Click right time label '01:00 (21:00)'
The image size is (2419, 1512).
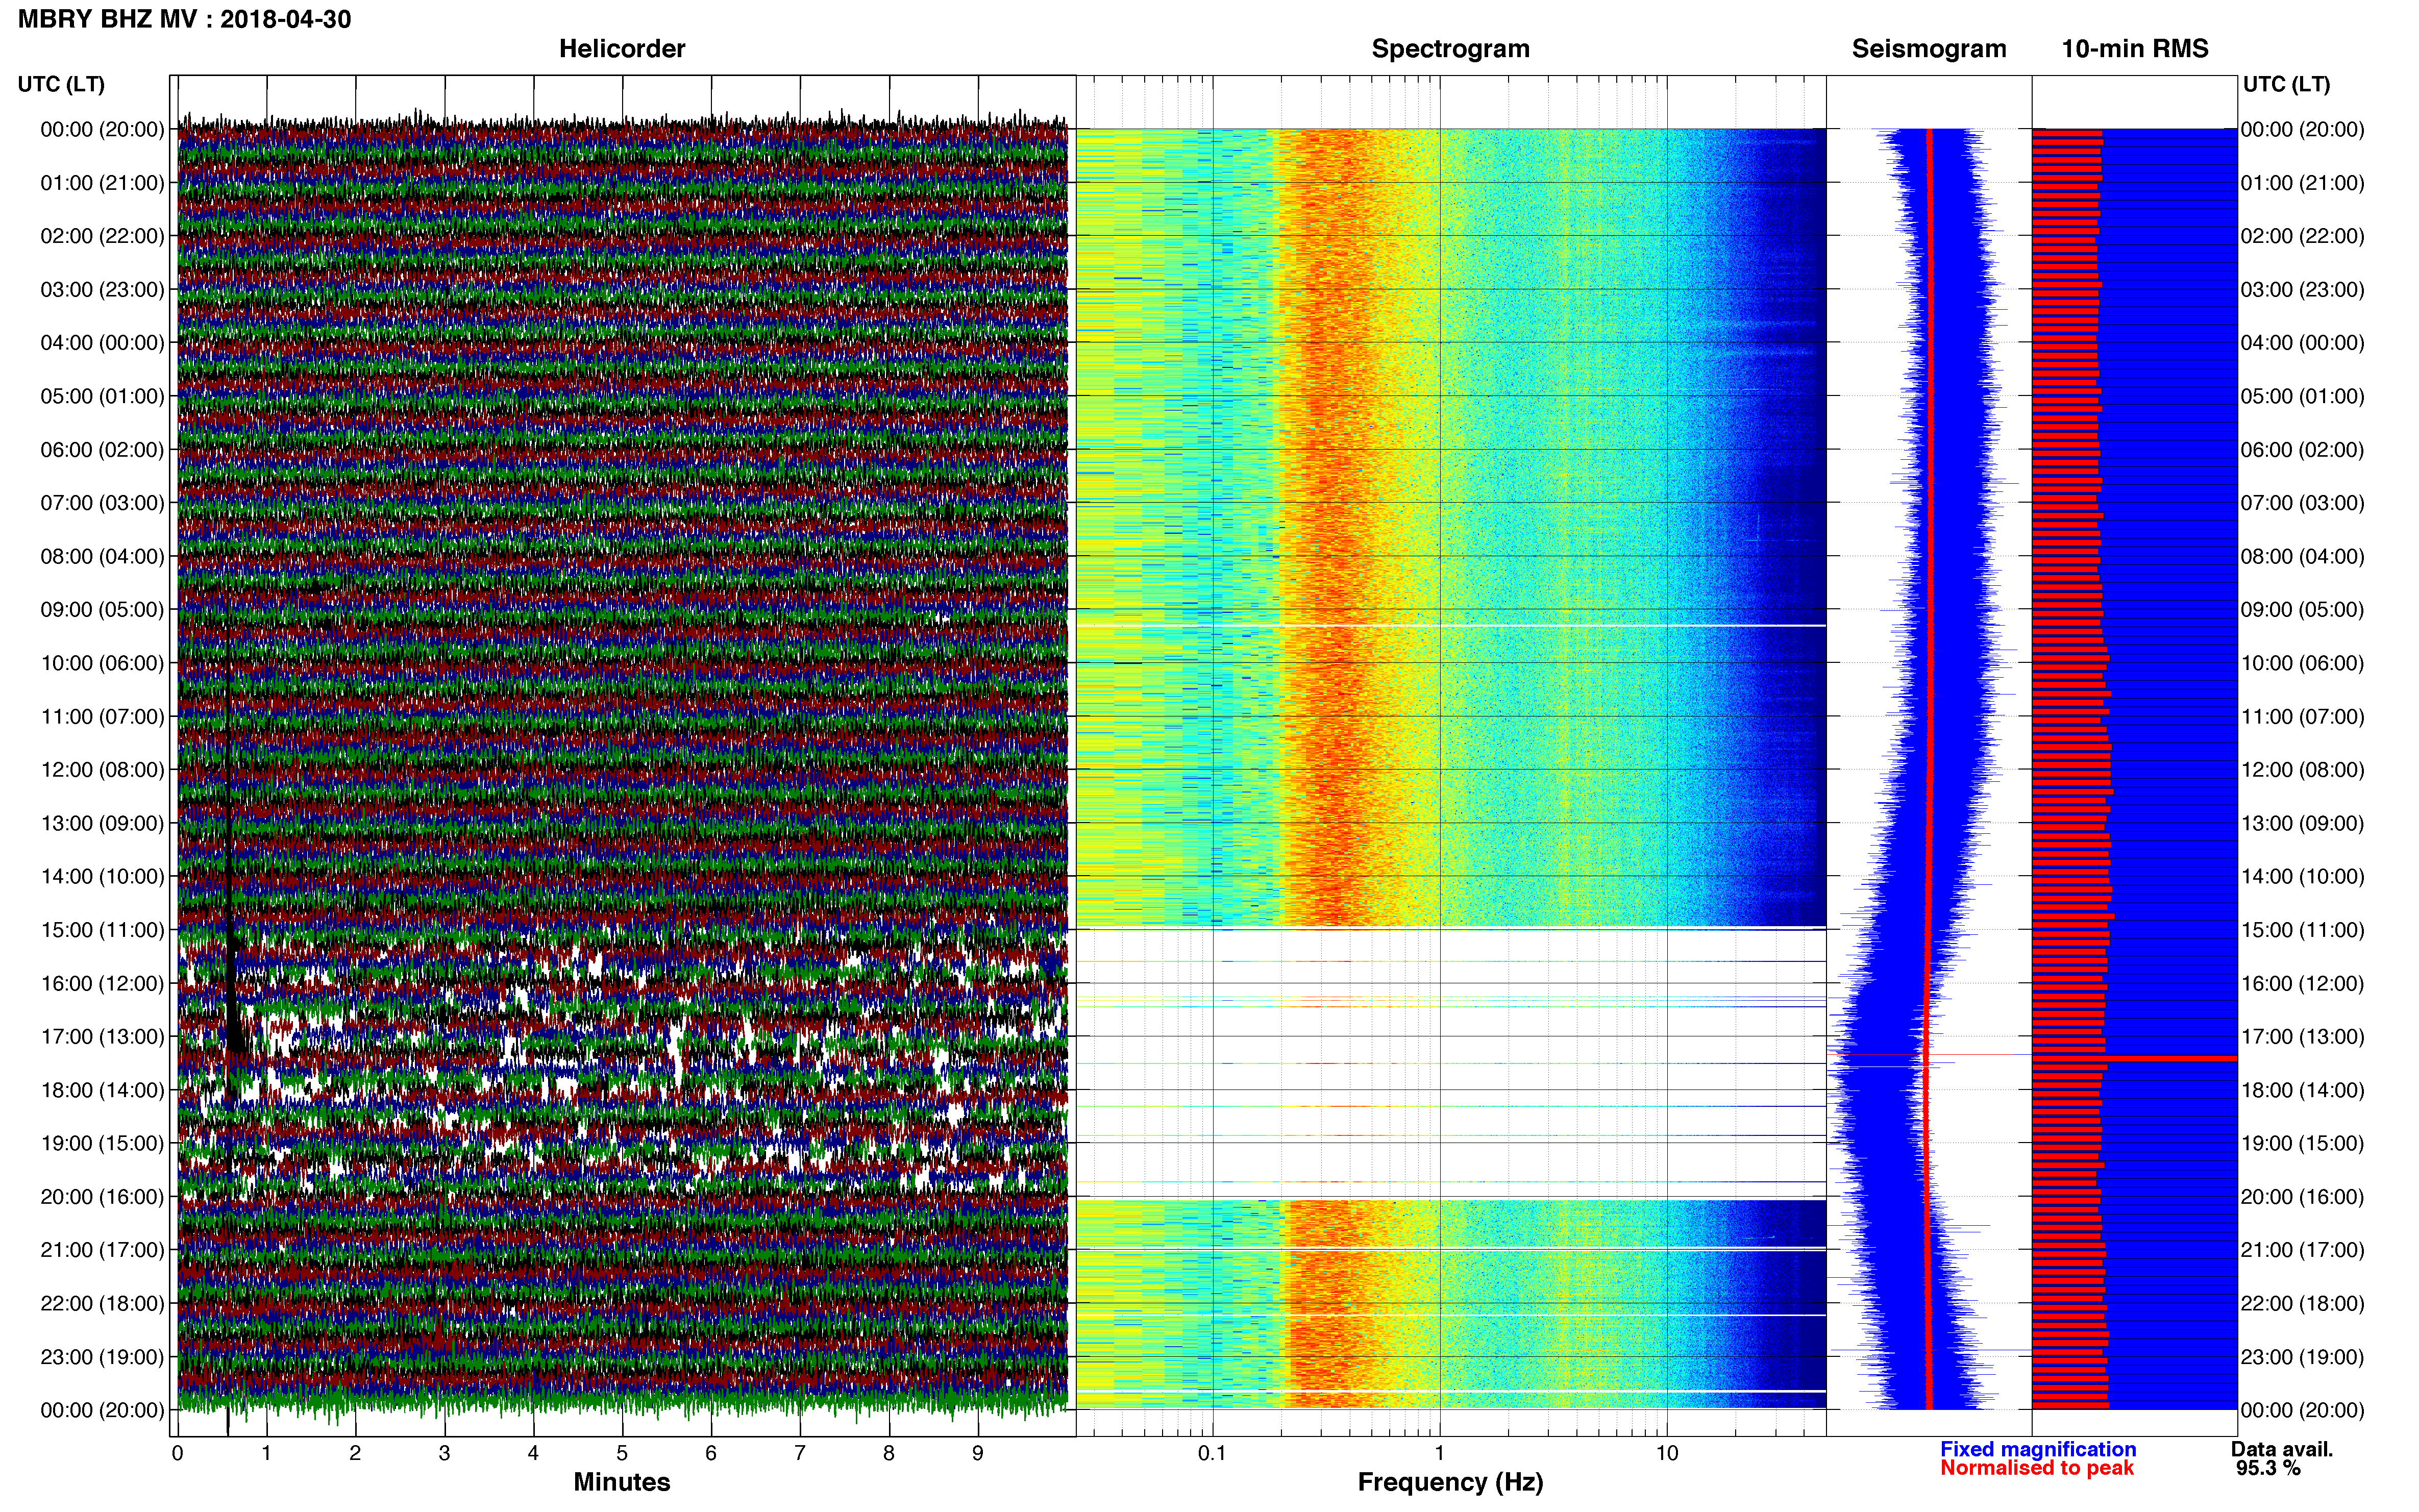coord(2302,183)
